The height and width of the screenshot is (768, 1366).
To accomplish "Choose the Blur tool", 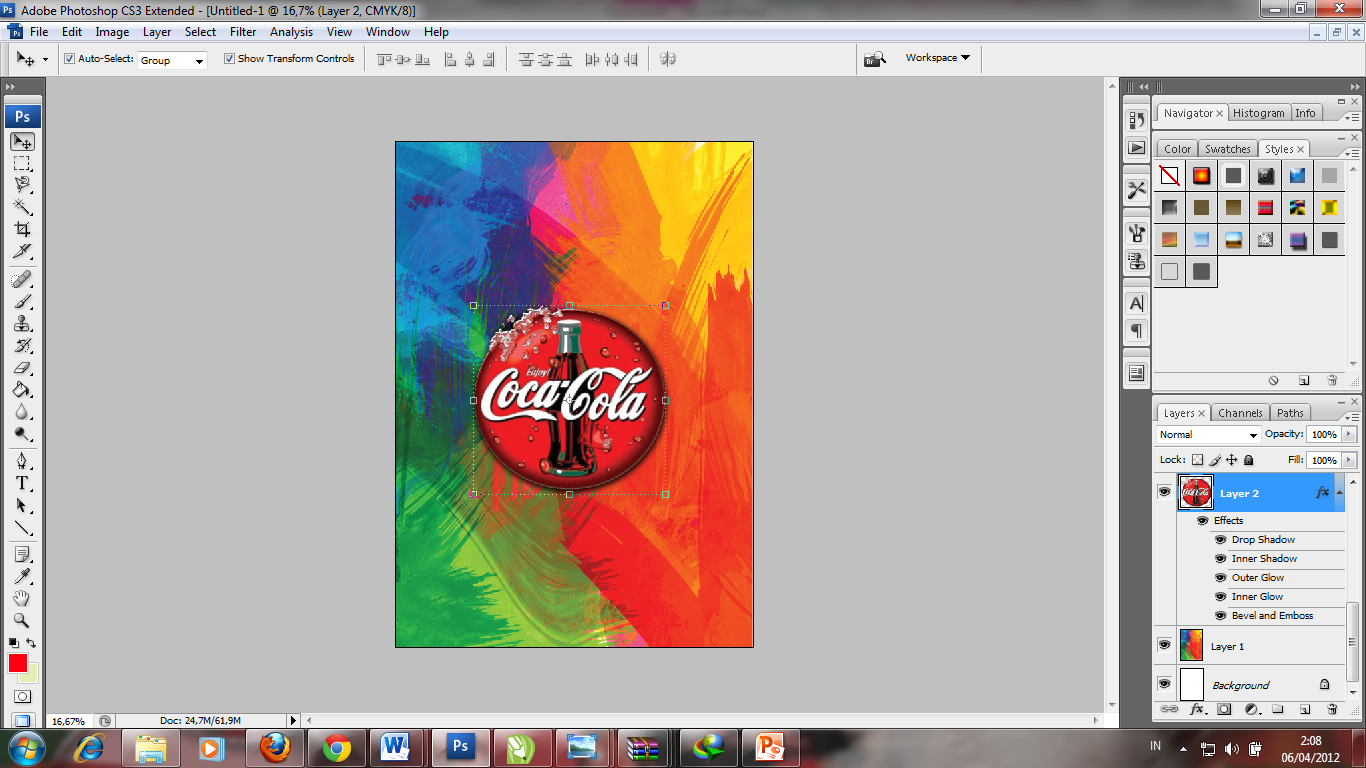I will point(22,411).
